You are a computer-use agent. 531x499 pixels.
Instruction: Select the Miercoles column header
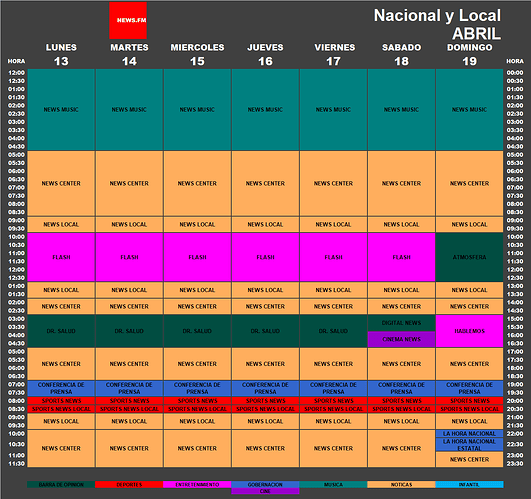coord(197,47)
